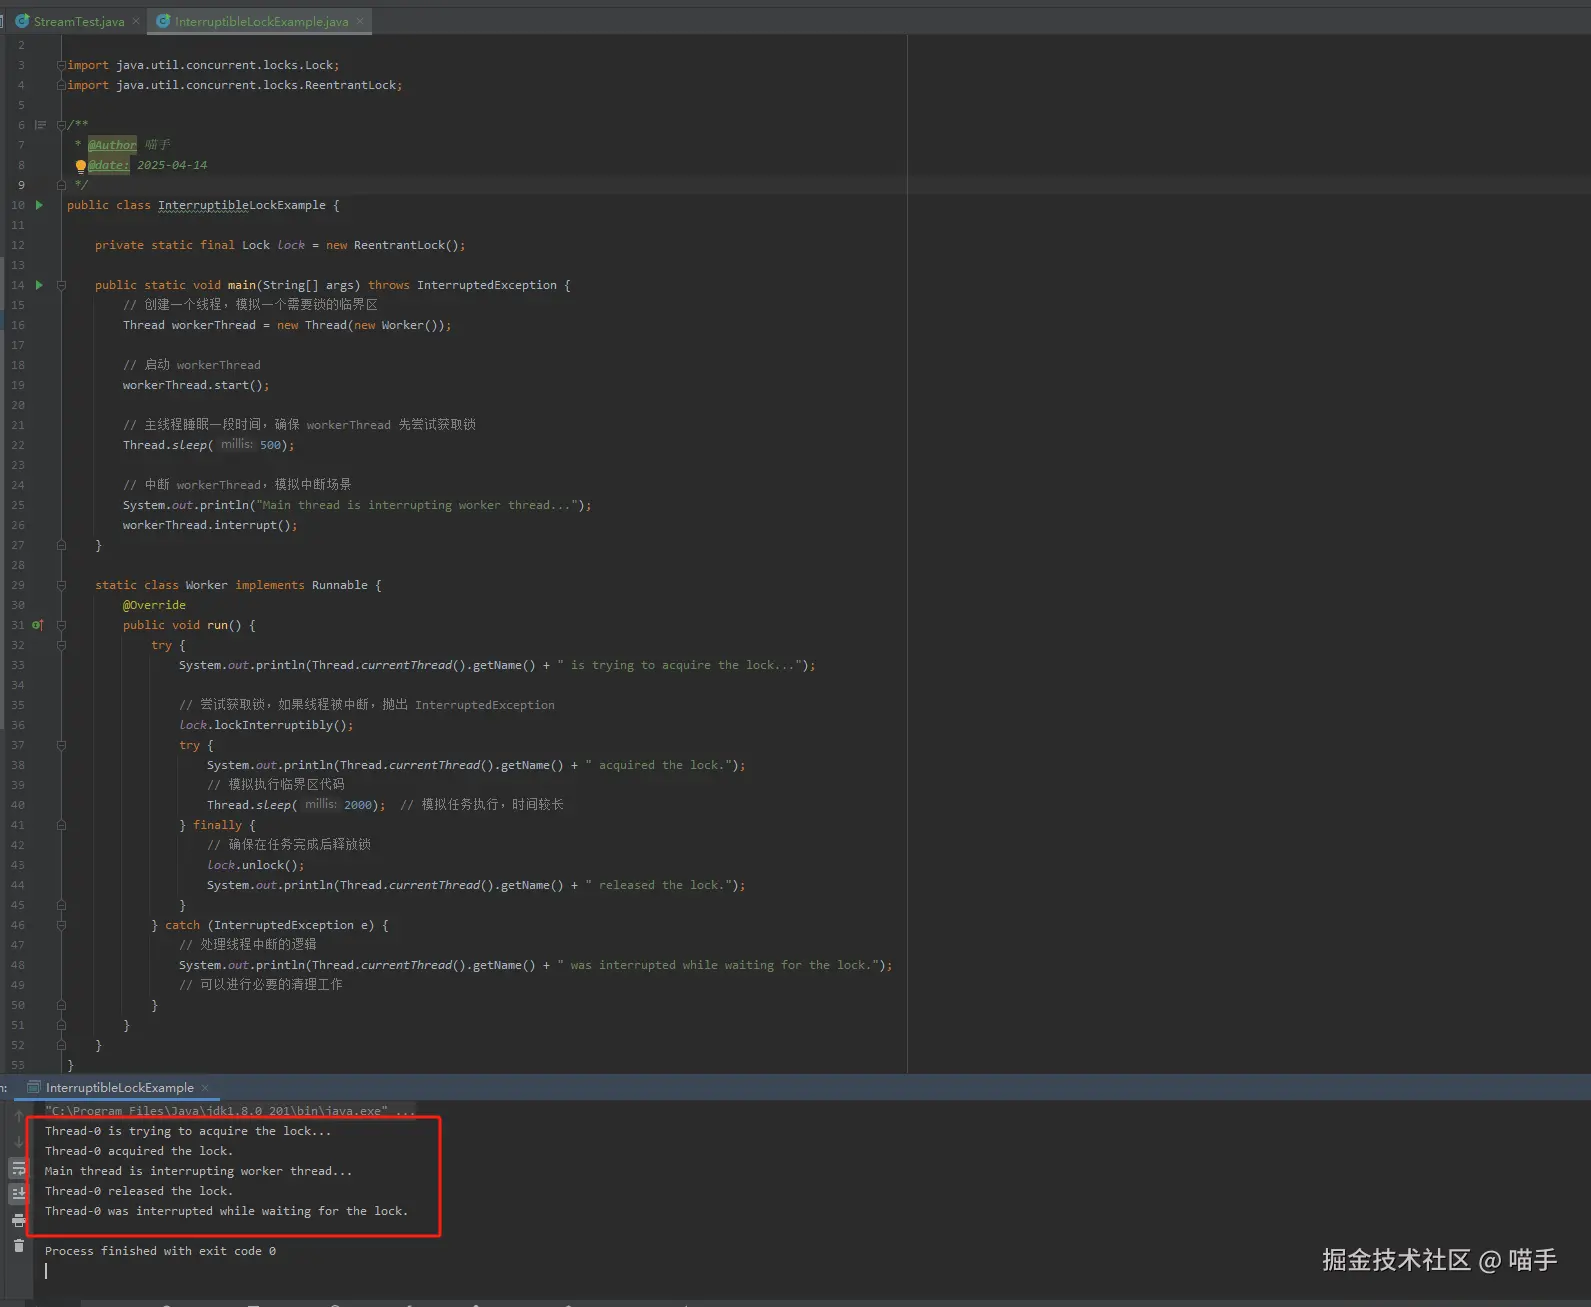Run class from line 10 gutter arrow
Screen dimensions: 1591x1307
click(x=39, y=205)
